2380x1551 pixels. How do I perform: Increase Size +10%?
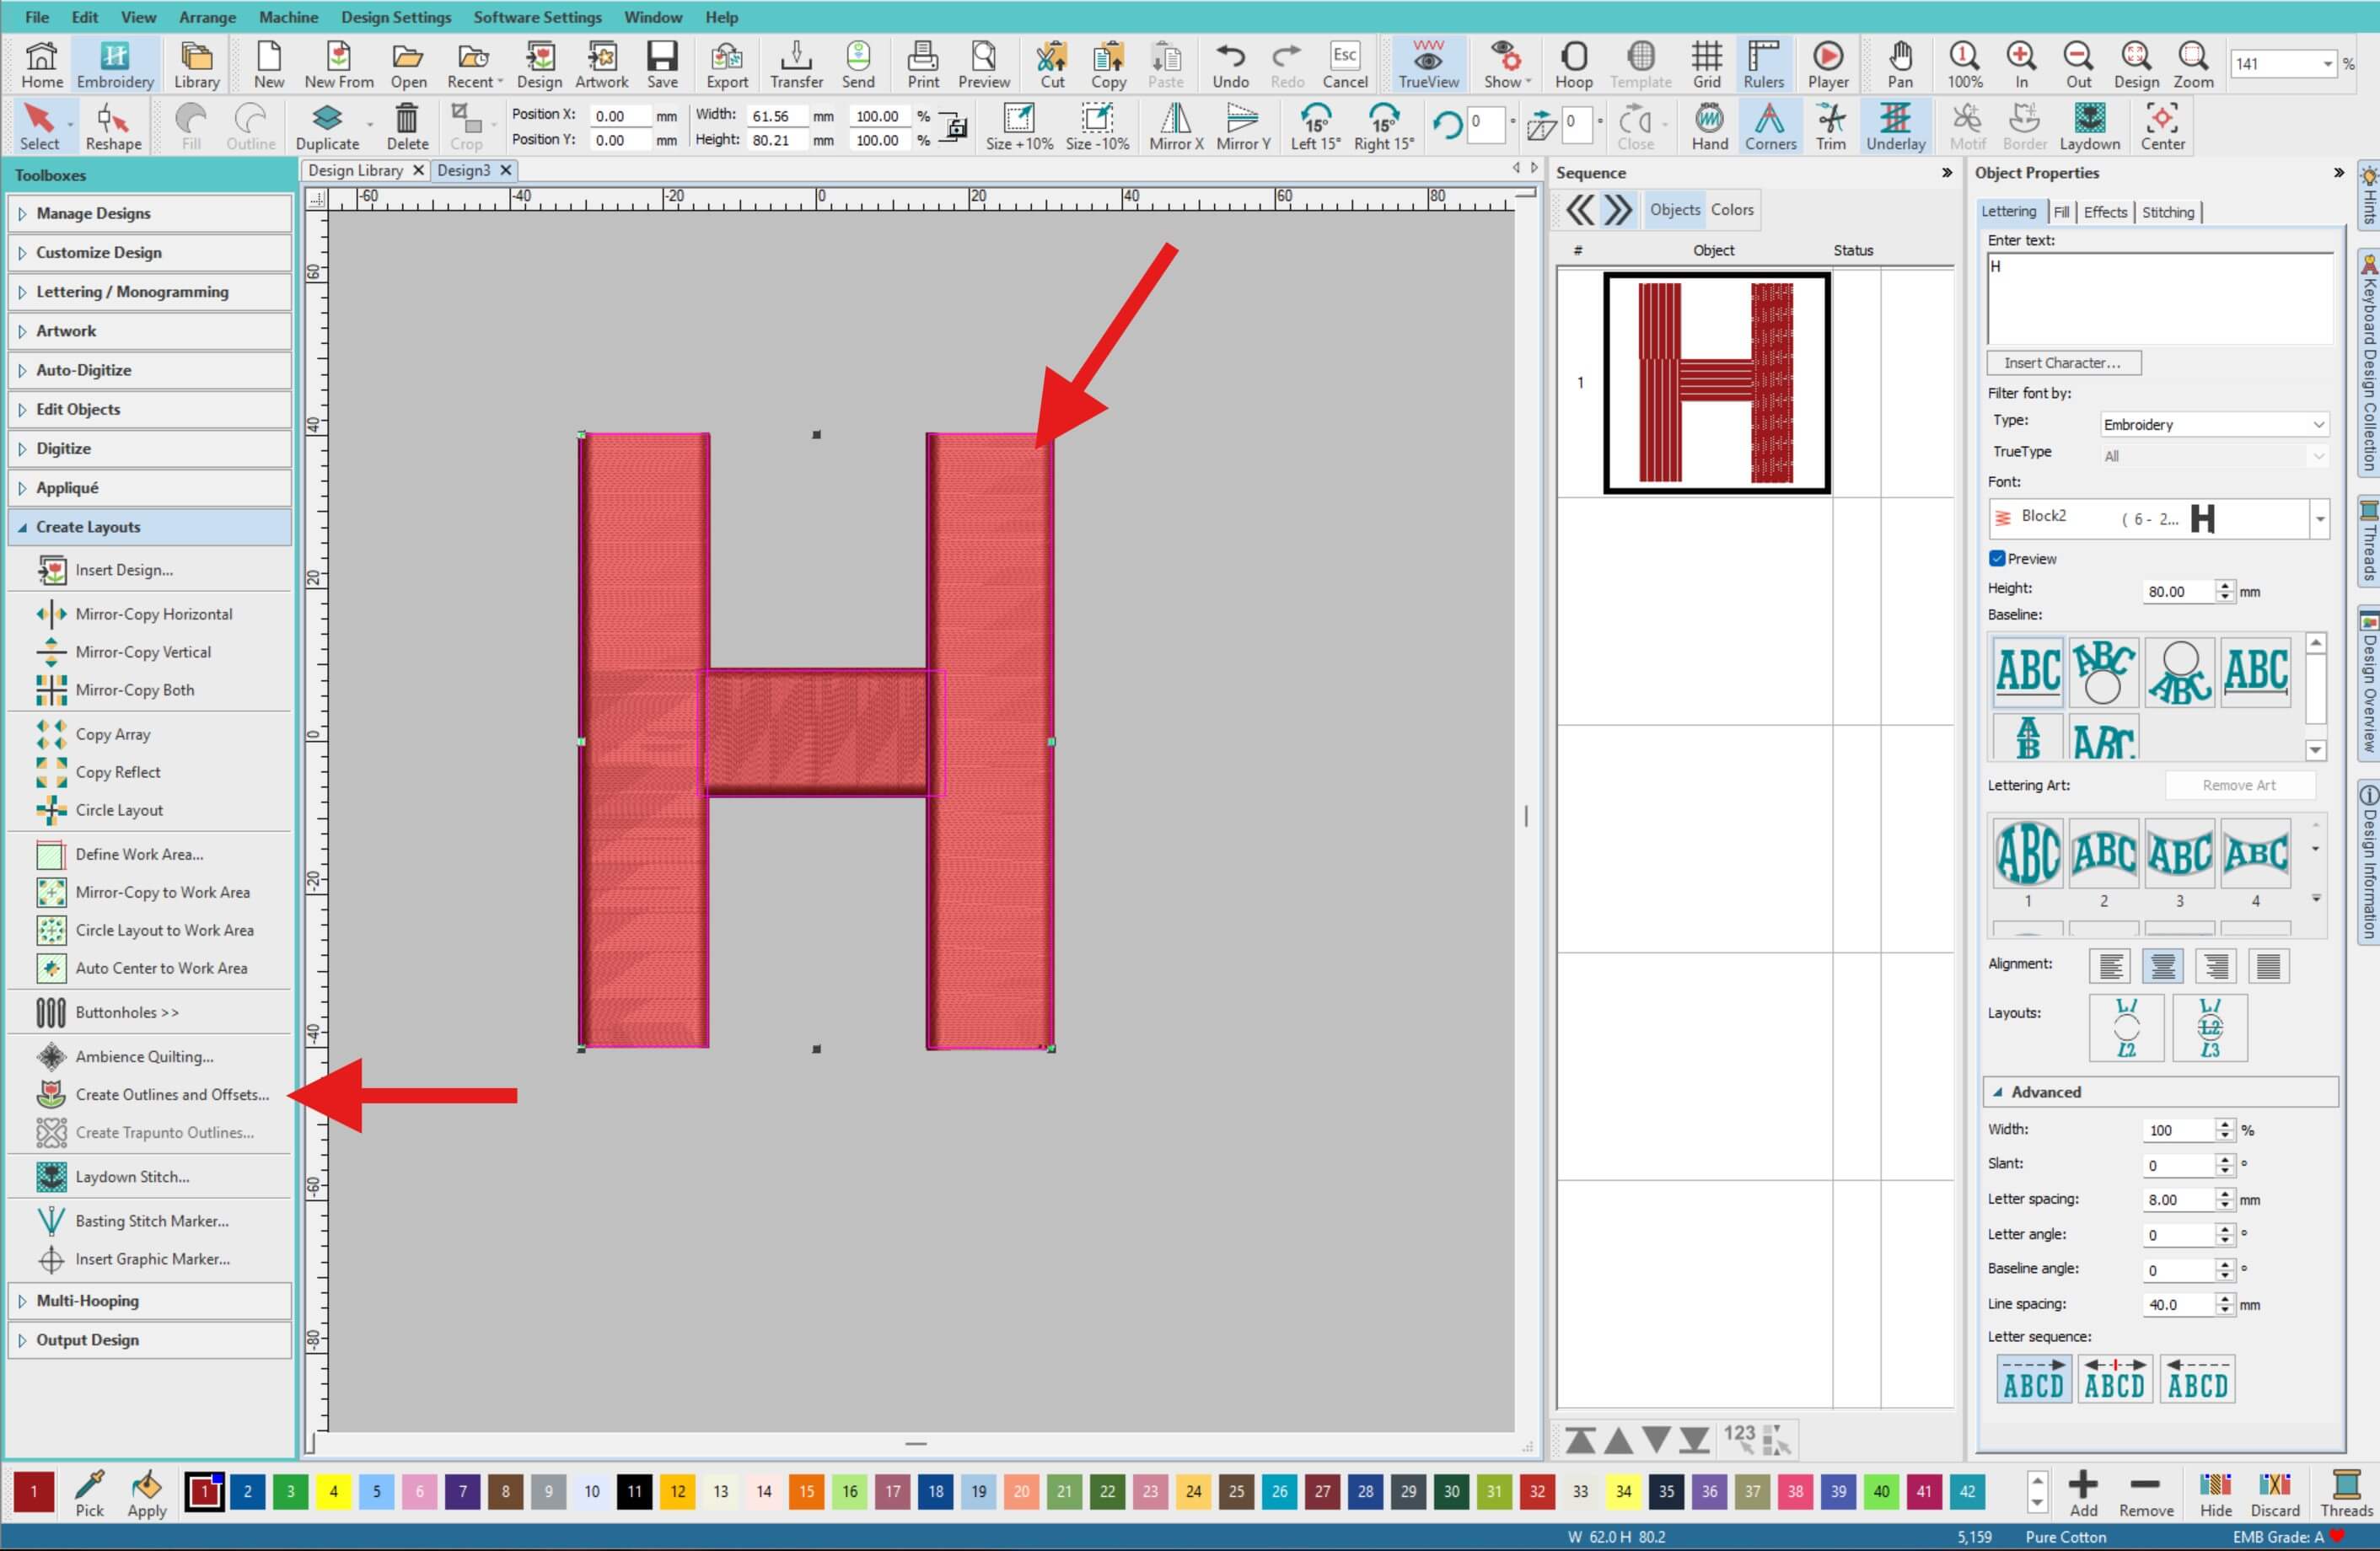(1019, 127)
